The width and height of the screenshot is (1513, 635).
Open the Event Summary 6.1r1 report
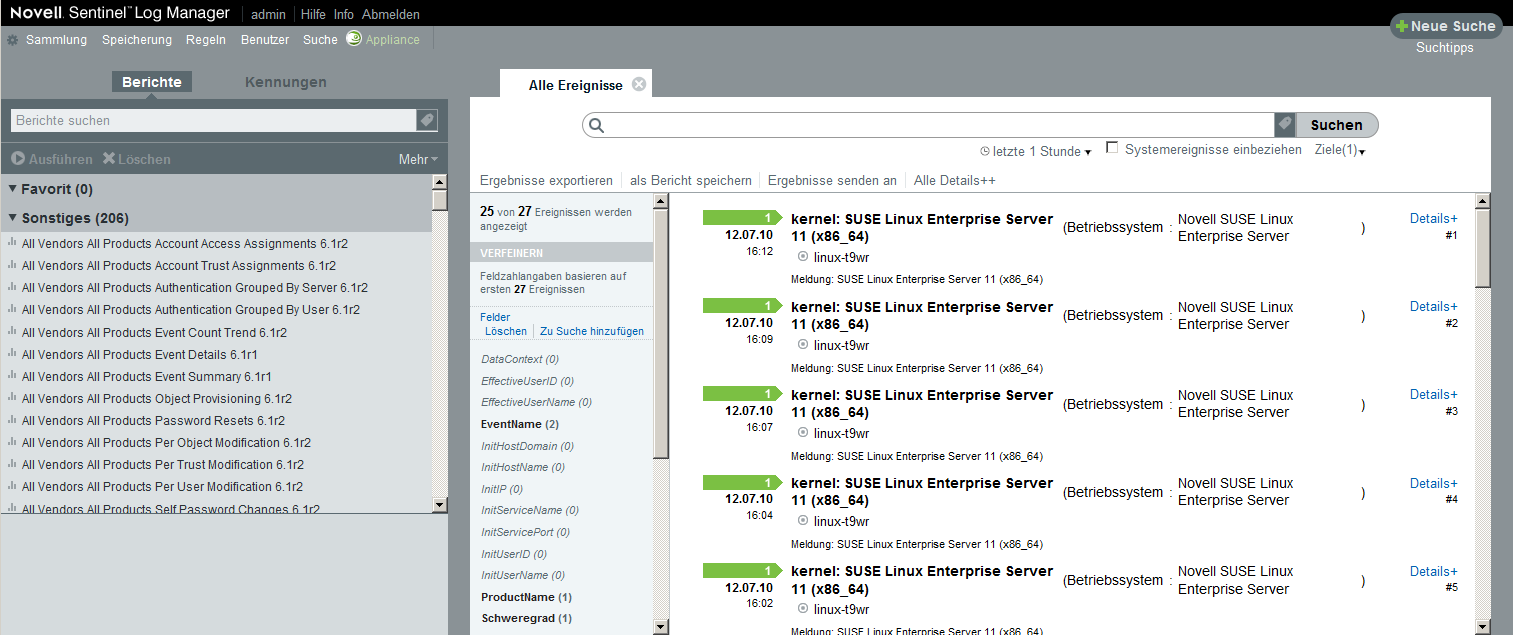pos(147,376)
